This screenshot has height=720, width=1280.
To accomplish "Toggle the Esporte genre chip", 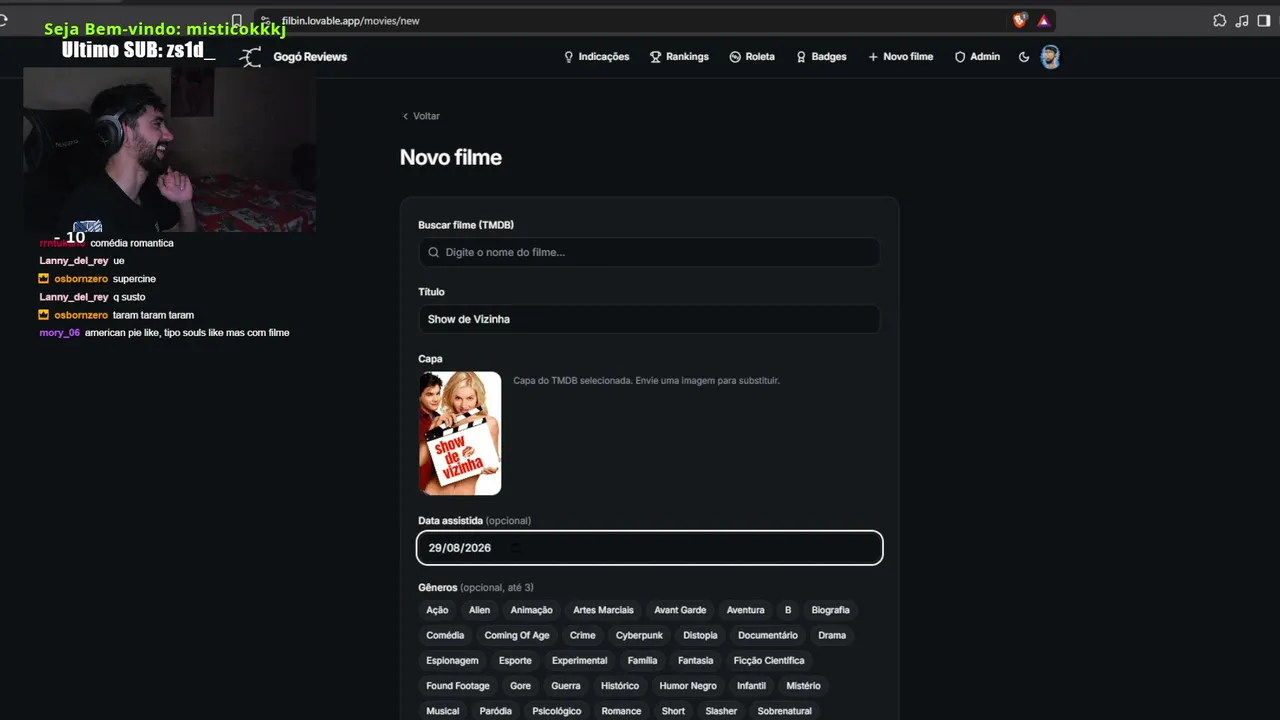I will click(515, 660).
